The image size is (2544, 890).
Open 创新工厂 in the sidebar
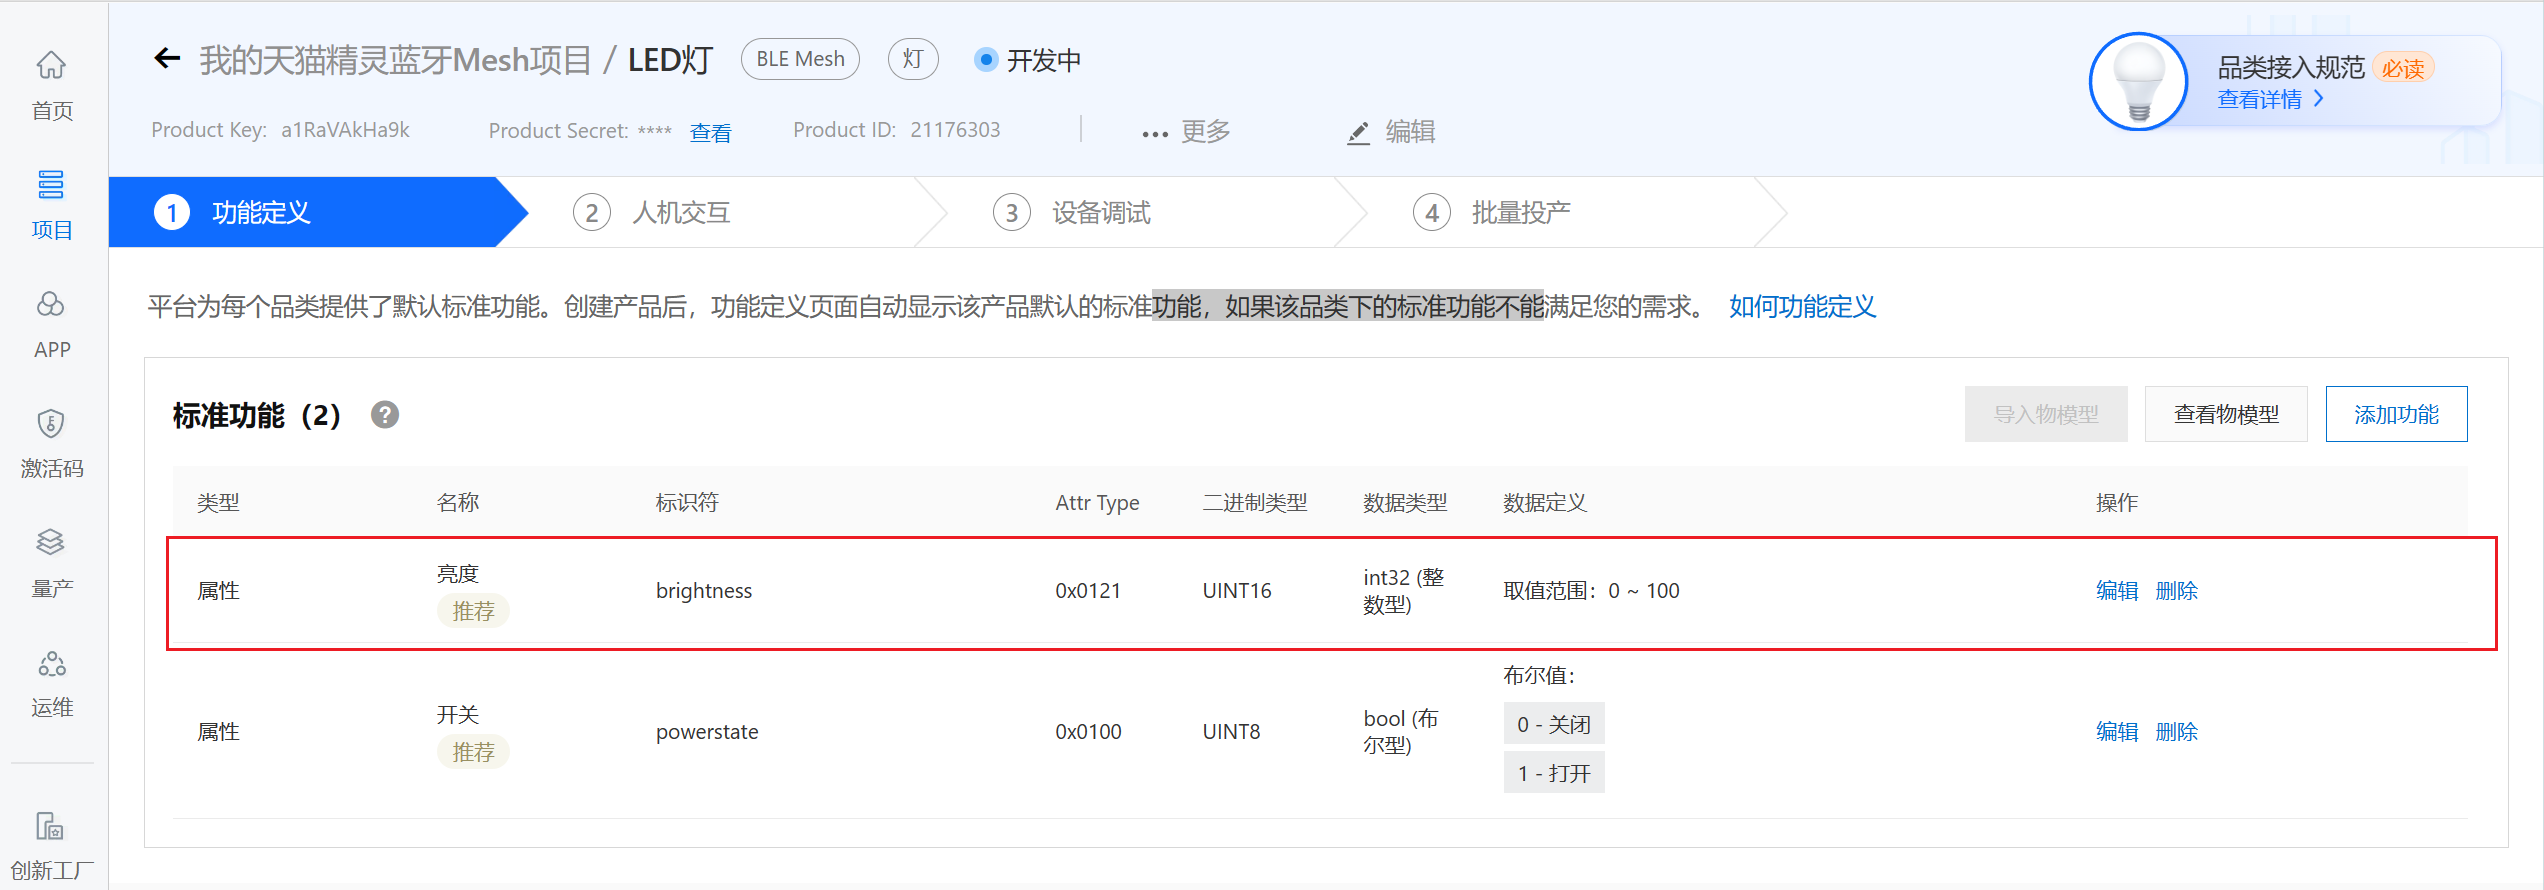(x=51, y=828)
